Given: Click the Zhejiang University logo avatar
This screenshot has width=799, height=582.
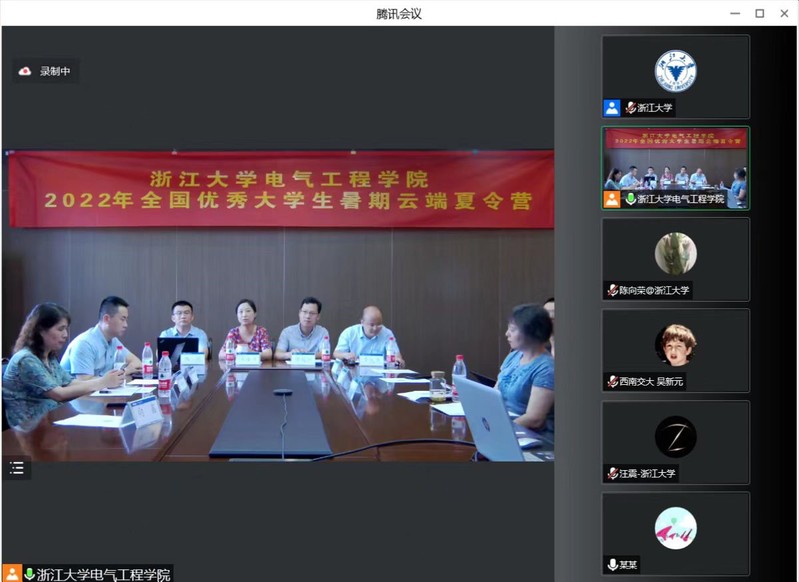Looking at the screenshot, I should pos(675,70).
